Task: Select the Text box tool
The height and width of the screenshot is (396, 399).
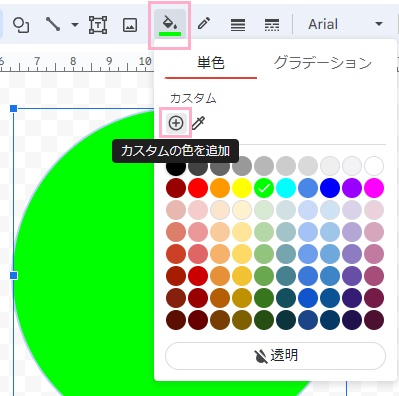Action: tap(98, 25)
